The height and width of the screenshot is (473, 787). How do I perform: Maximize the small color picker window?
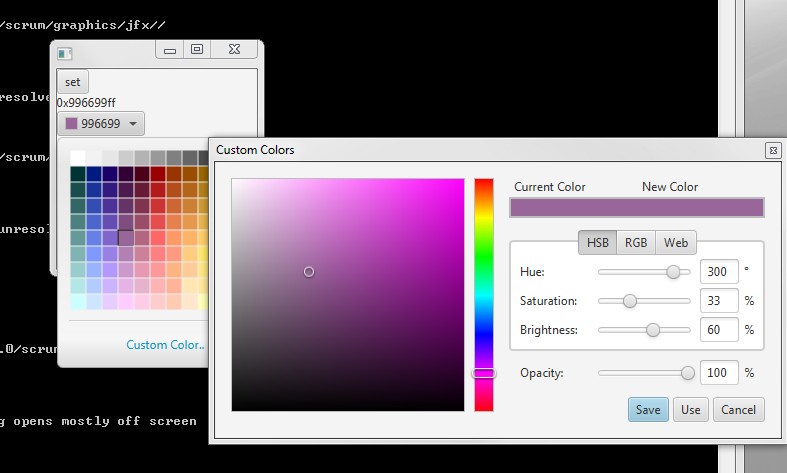click(x=197, y=49)
